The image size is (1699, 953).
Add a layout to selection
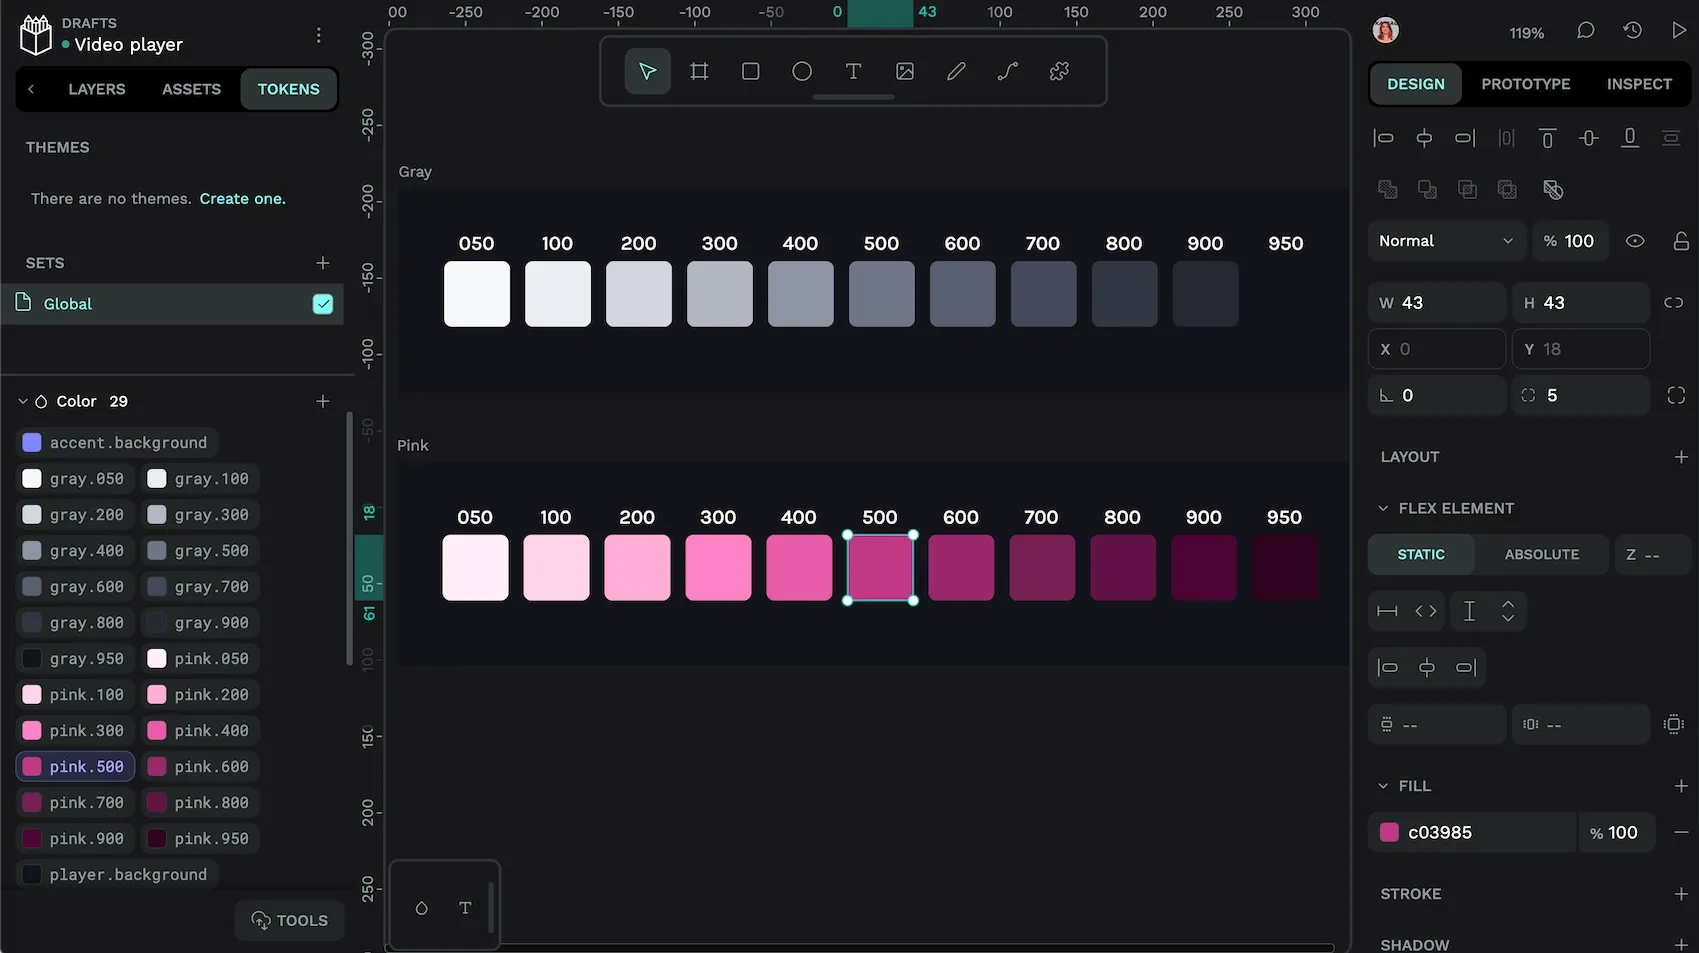pyautogui.click(x=1681, y=457)
